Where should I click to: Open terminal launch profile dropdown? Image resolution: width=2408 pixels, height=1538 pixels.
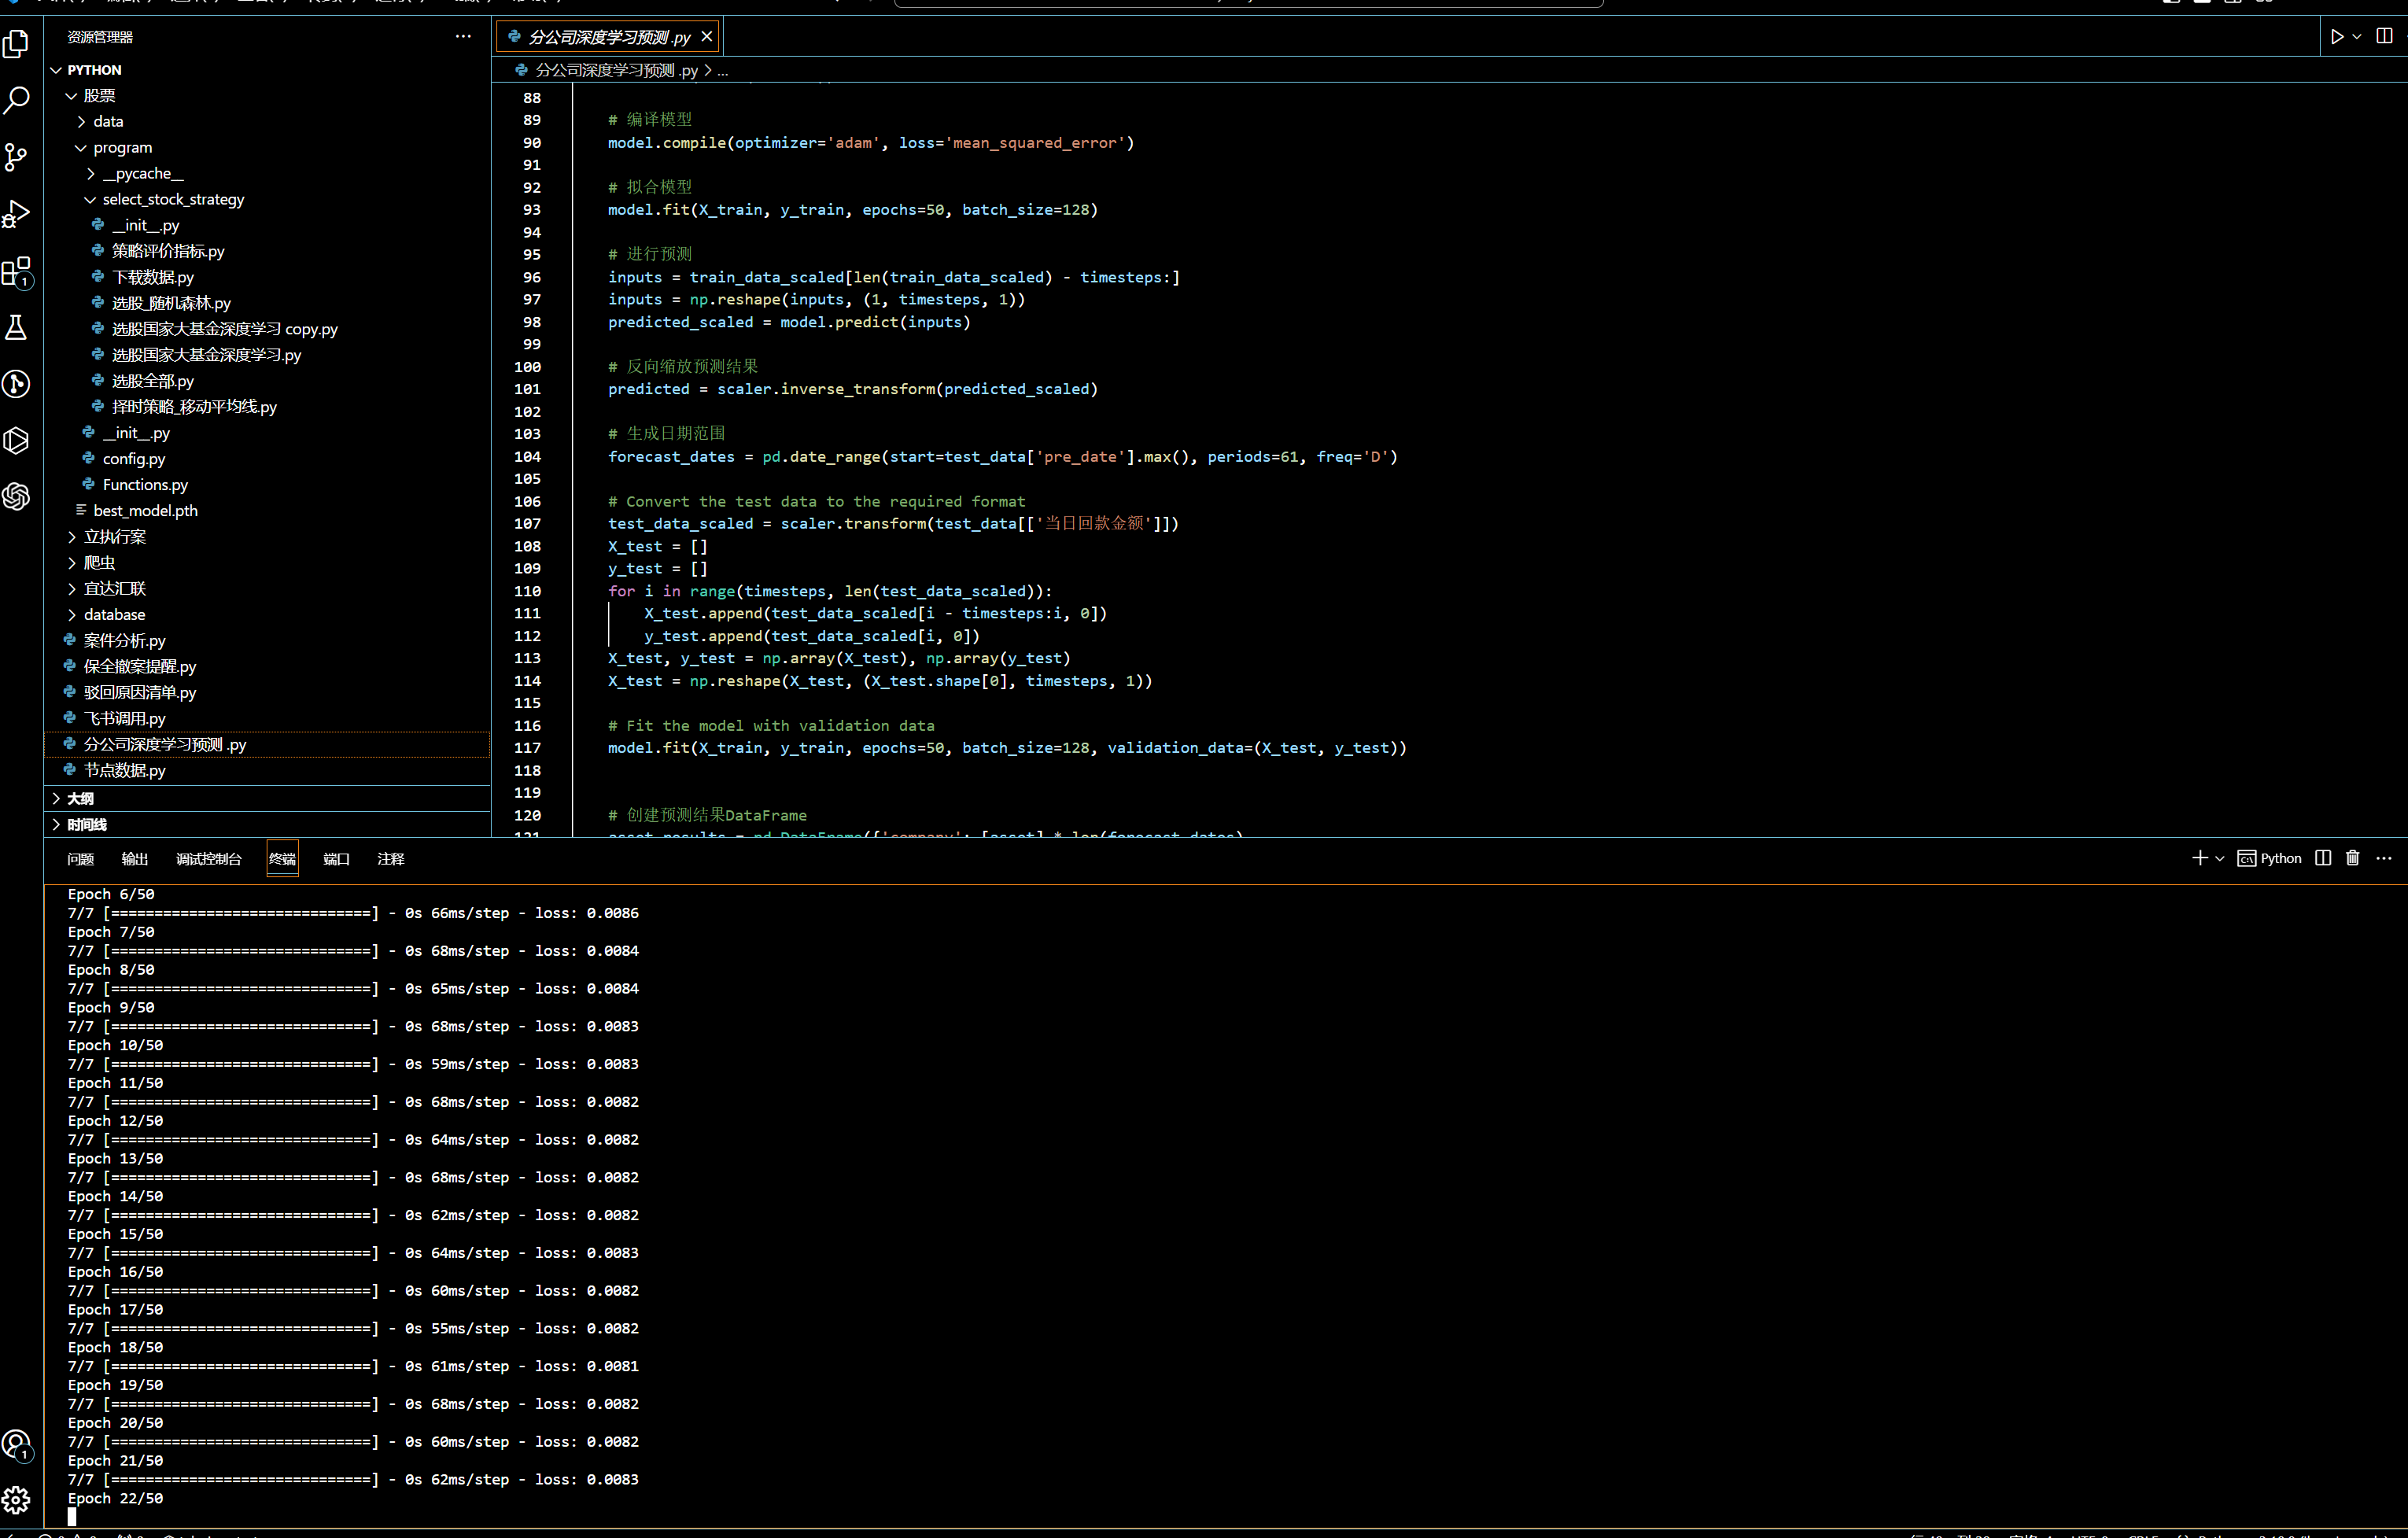click(x=2220, y=859)
